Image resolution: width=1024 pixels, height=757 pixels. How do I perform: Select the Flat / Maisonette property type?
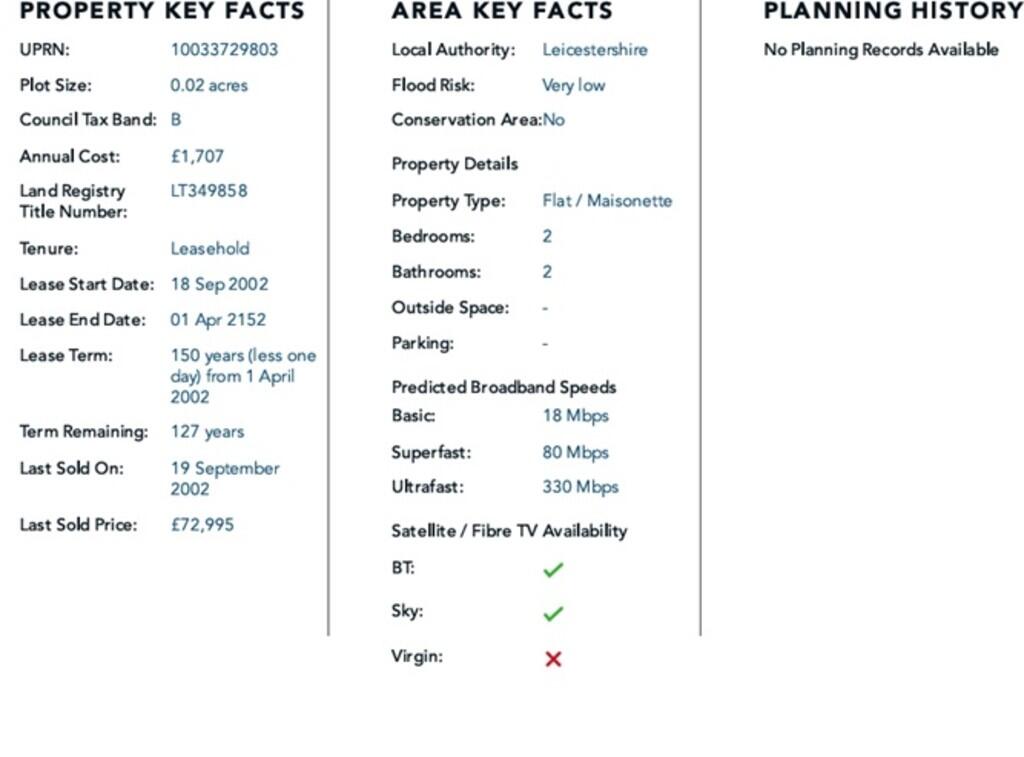click(x=607, y=200)
